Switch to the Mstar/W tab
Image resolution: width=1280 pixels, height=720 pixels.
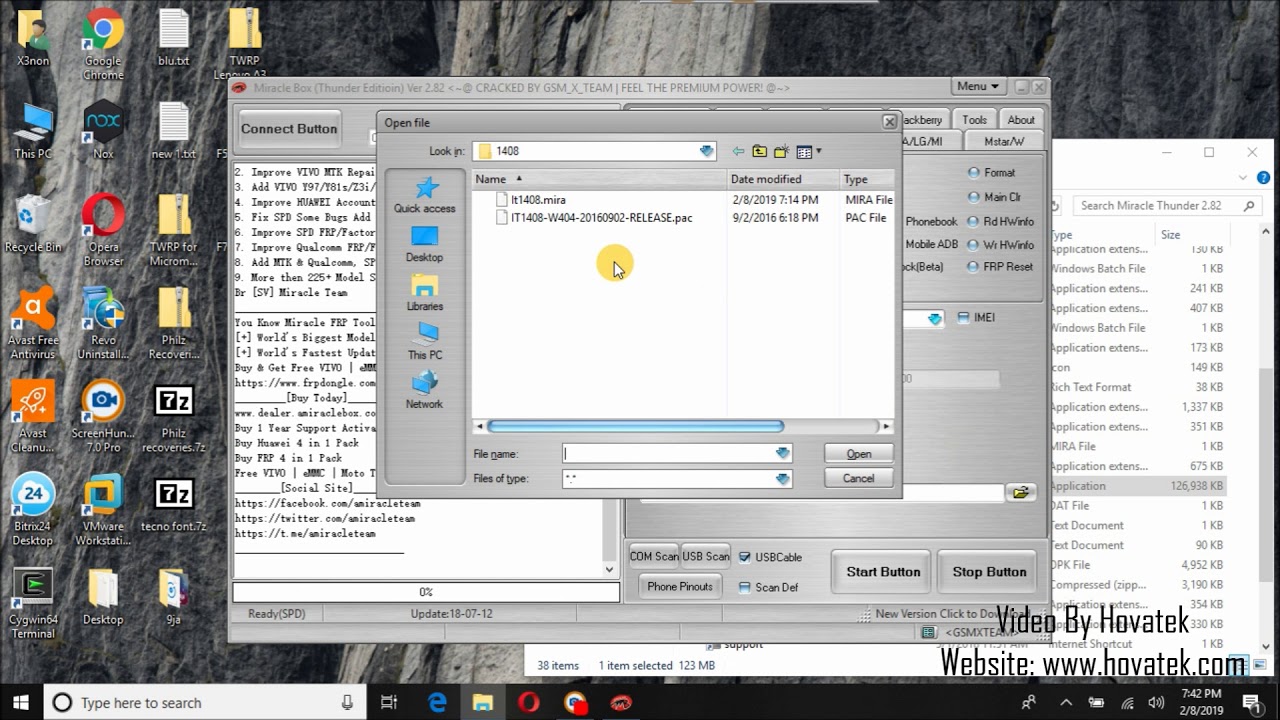click(1004, 141)
